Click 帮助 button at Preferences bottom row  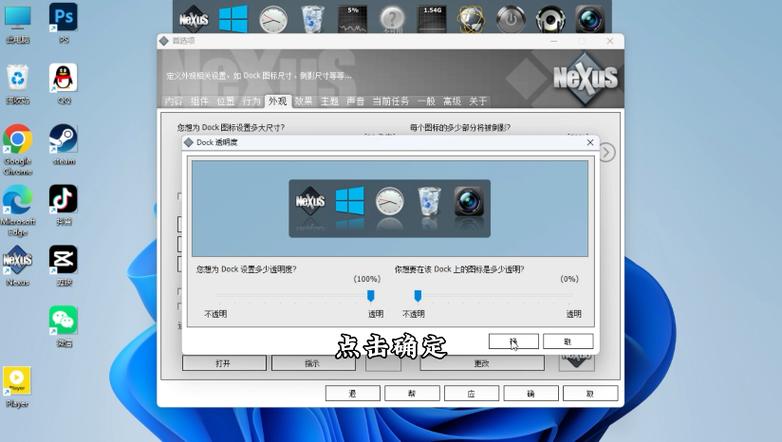(412, 393)
